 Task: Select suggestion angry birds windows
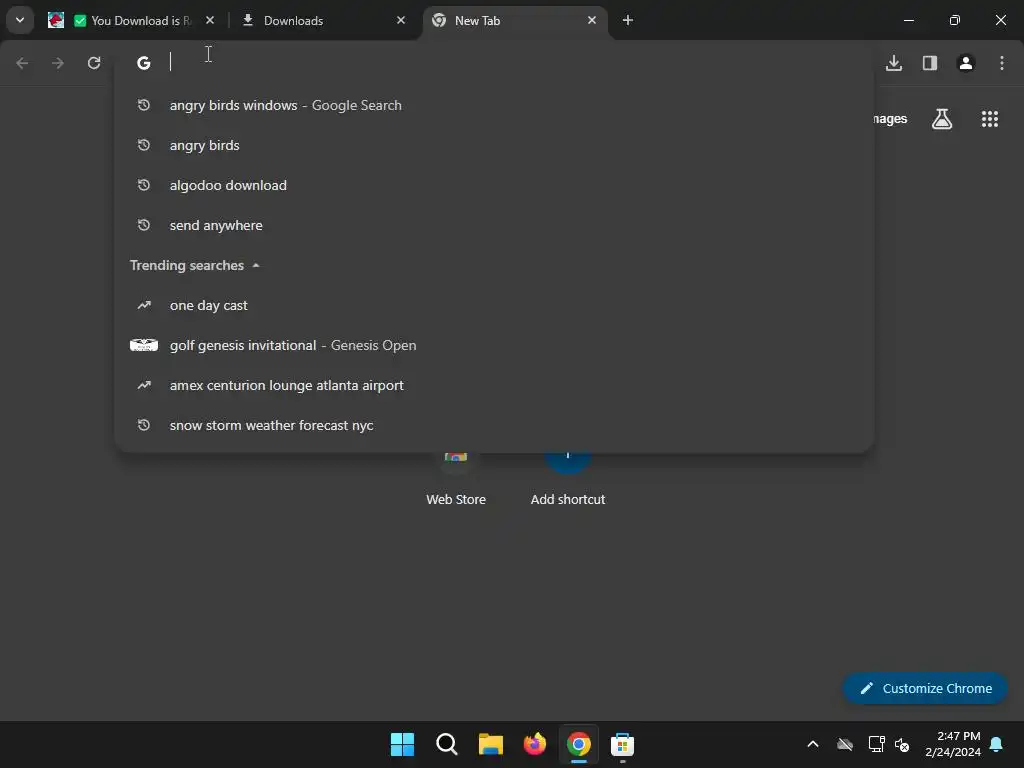494,105
